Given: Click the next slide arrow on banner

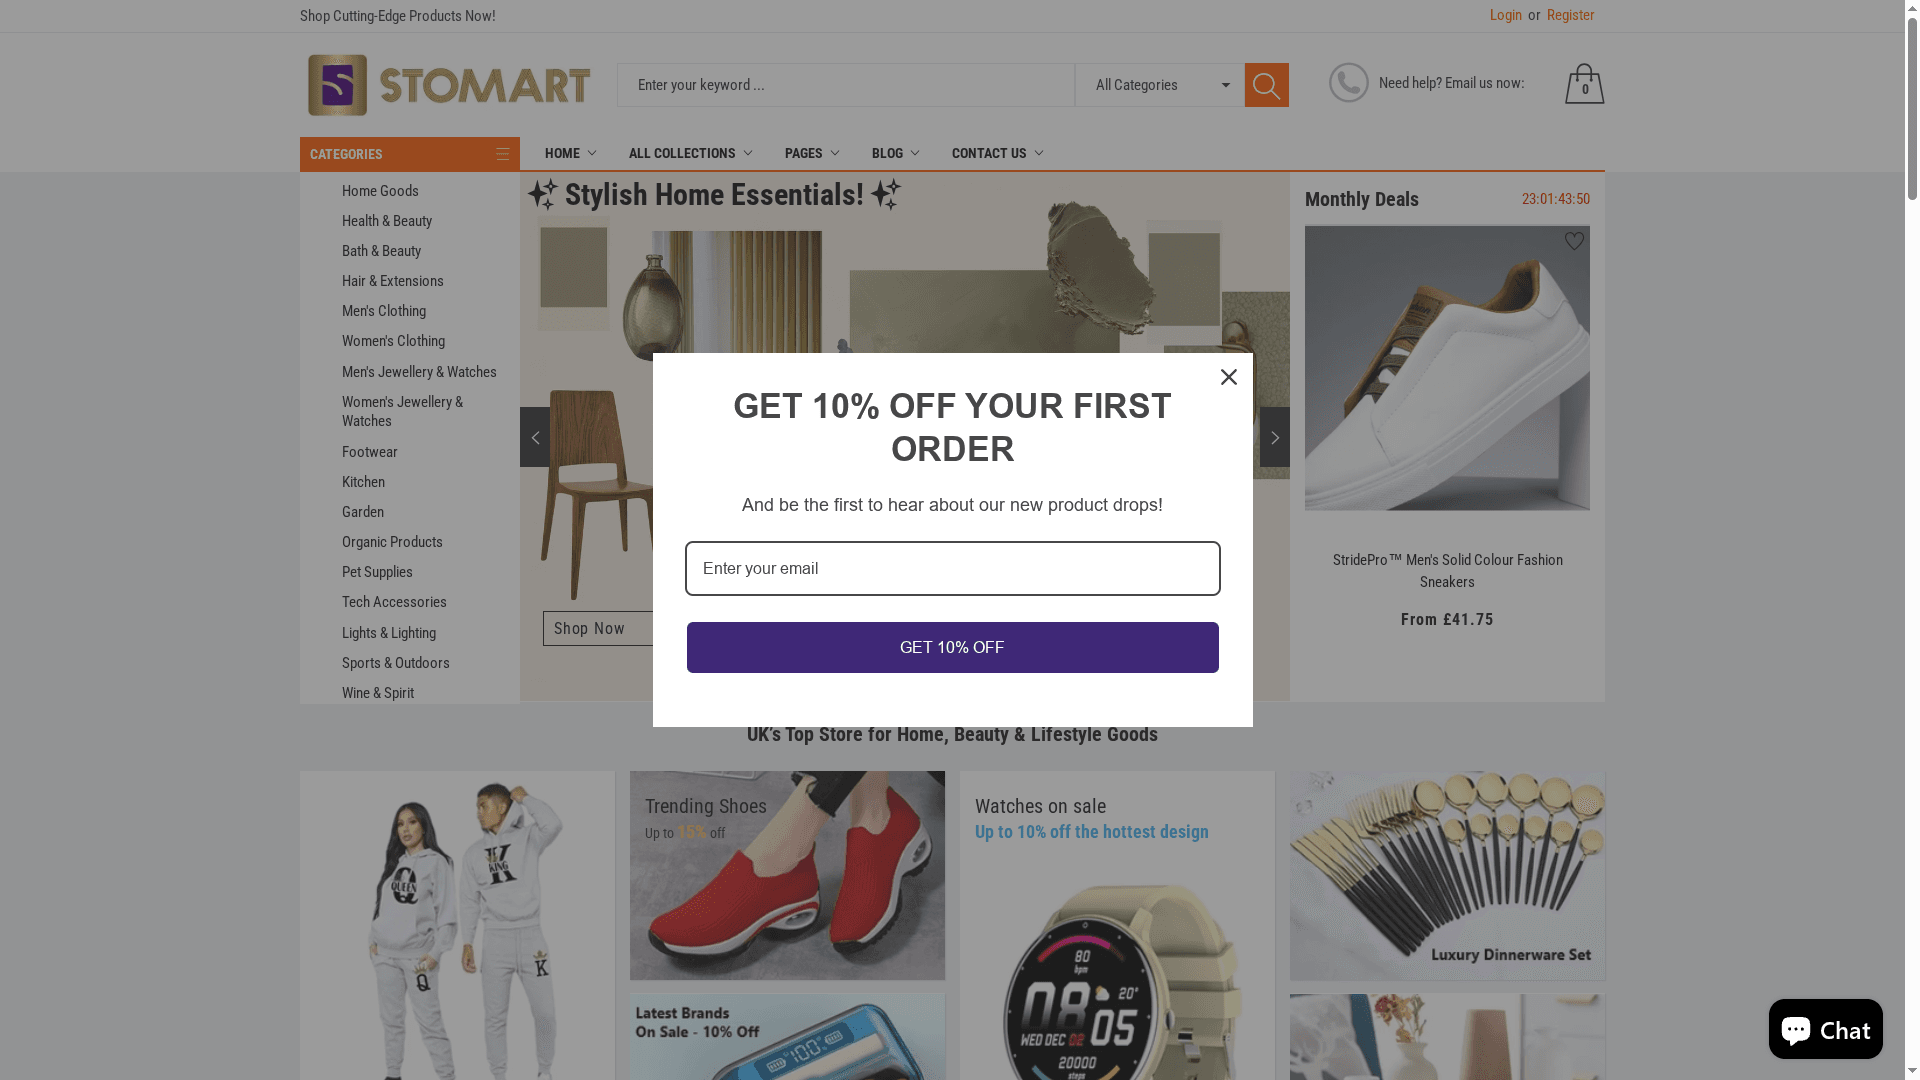Looking at the screenshot, I should click(x=1274, y=437).
